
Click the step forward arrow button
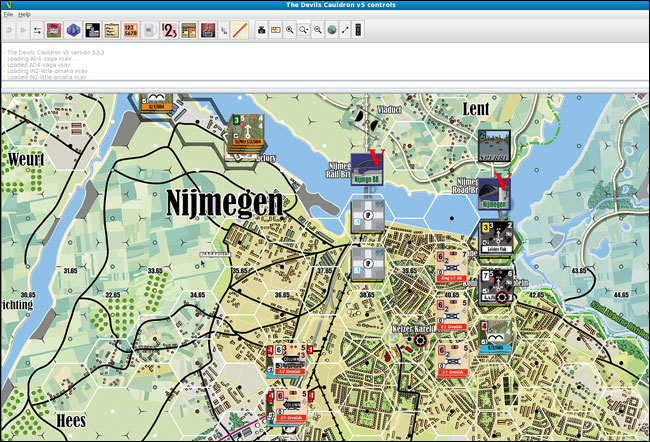point(24,31)
